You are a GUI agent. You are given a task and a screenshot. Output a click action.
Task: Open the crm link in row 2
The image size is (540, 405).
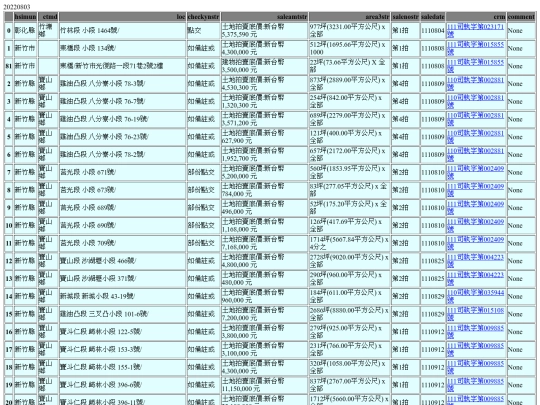click(x=475, y=84)
